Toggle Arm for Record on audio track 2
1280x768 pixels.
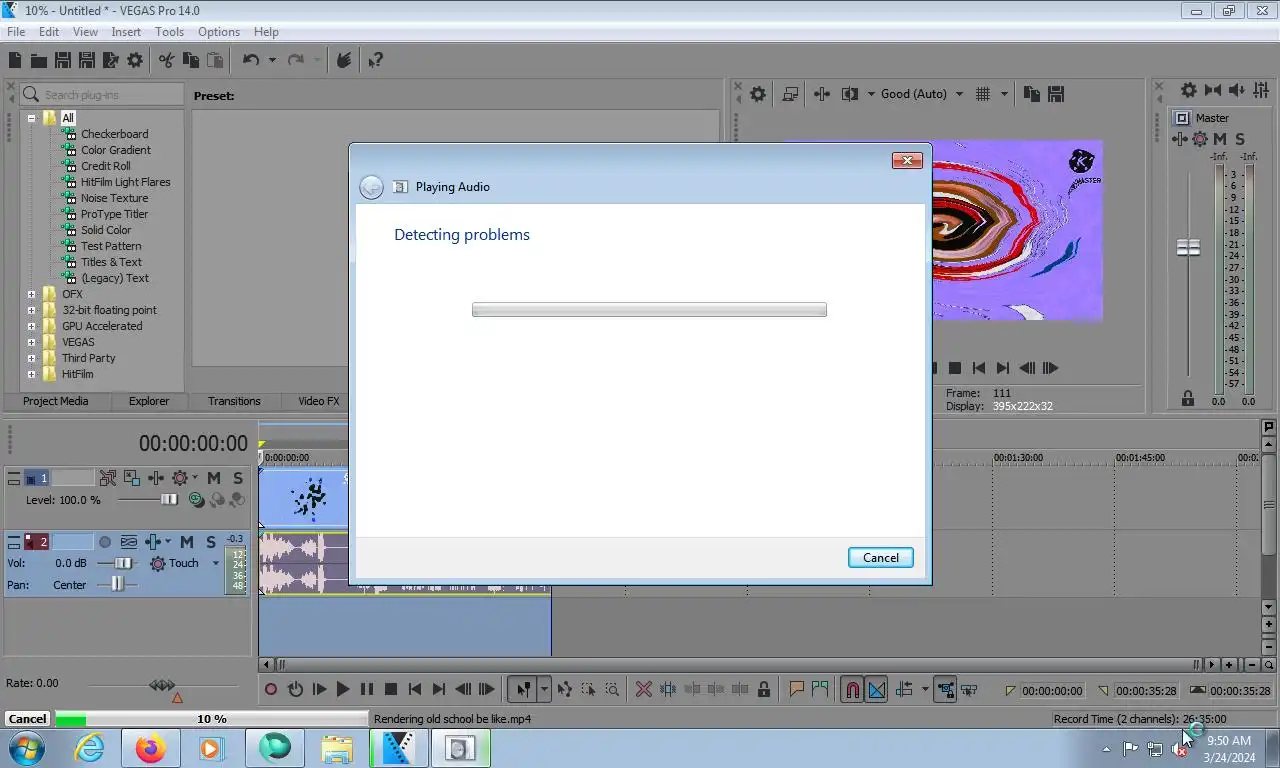105,542
